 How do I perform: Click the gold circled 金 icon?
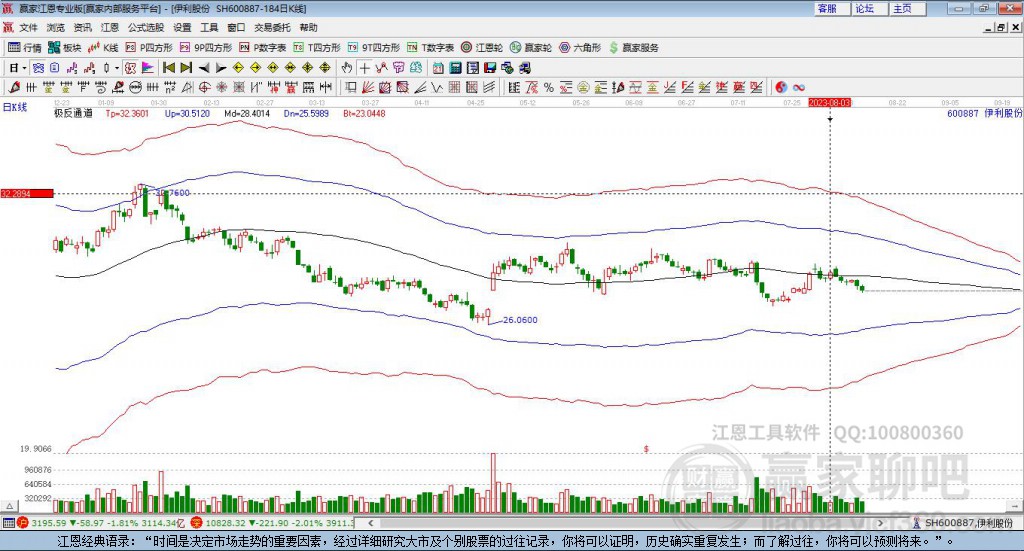click(x=583, y=87)
